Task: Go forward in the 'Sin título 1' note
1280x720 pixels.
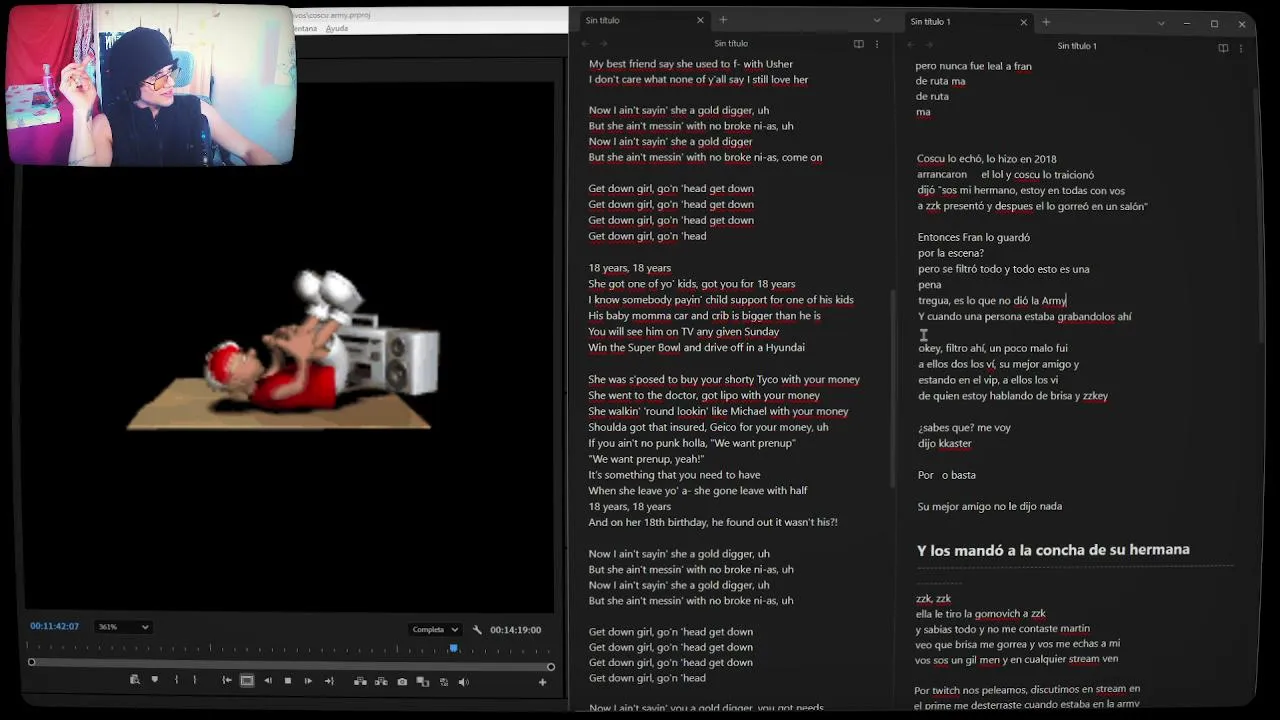Action: tap(928, 45)
